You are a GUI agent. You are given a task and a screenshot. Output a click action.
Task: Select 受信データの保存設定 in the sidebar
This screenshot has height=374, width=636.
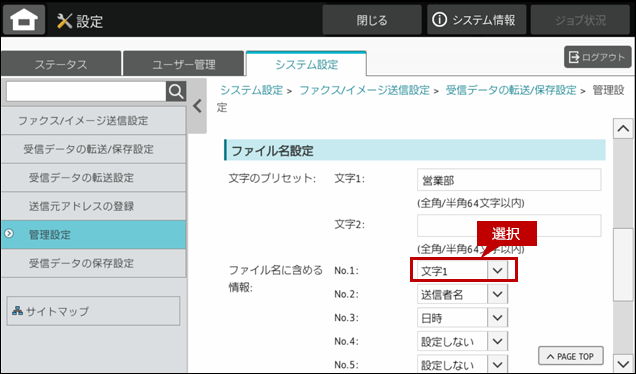pyautogui.click(x=93, y=263)
